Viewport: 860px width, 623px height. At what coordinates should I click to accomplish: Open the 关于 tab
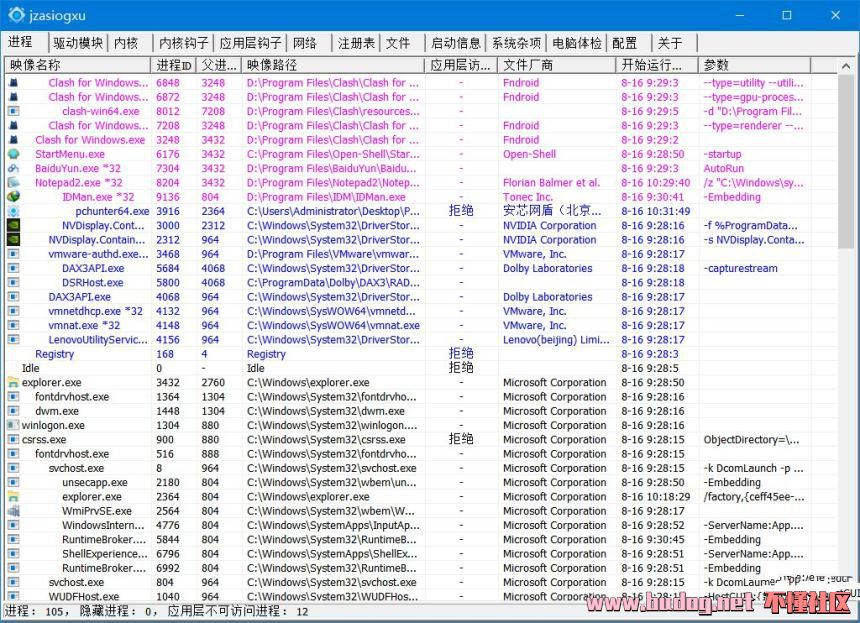click(x=670, y=43)
